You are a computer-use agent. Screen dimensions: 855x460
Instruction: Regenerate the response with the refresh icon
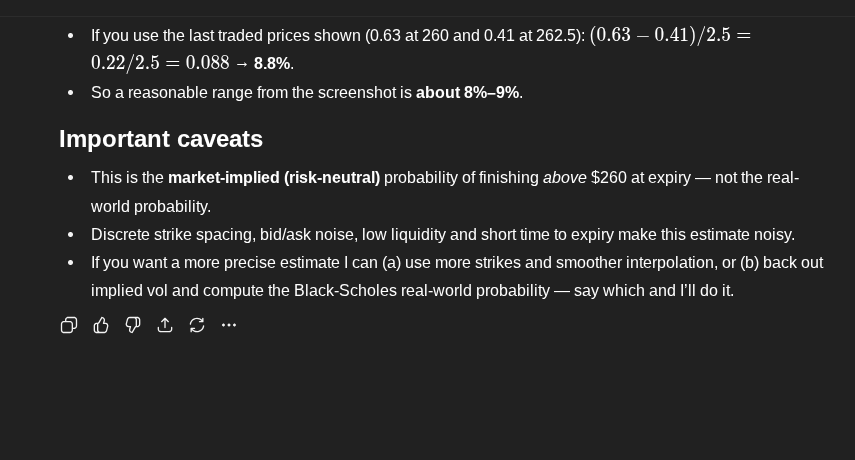pyautogui.click(x=197, y=325)
